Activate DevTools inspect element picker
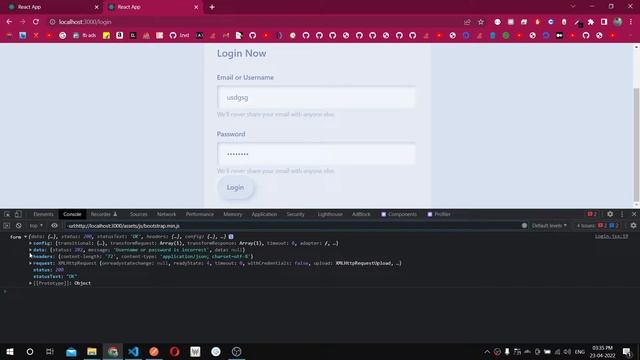This screenshot has height=360, width=640. pyautogui.click(x=7, y=214)
